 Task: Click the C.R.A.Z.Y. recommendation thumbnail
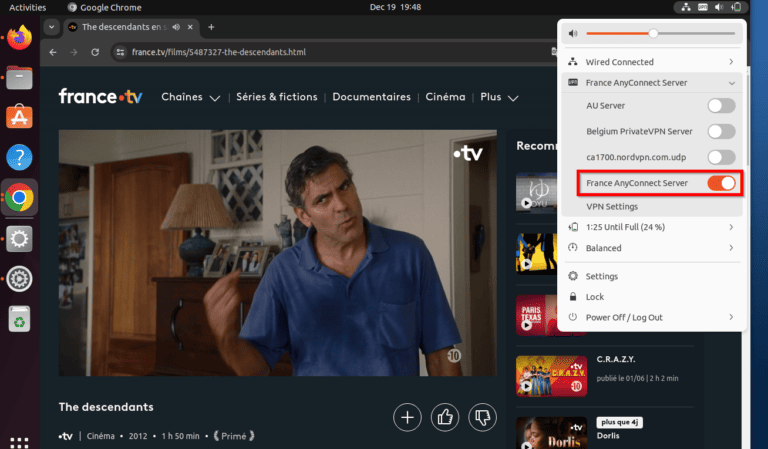[537, 375]
